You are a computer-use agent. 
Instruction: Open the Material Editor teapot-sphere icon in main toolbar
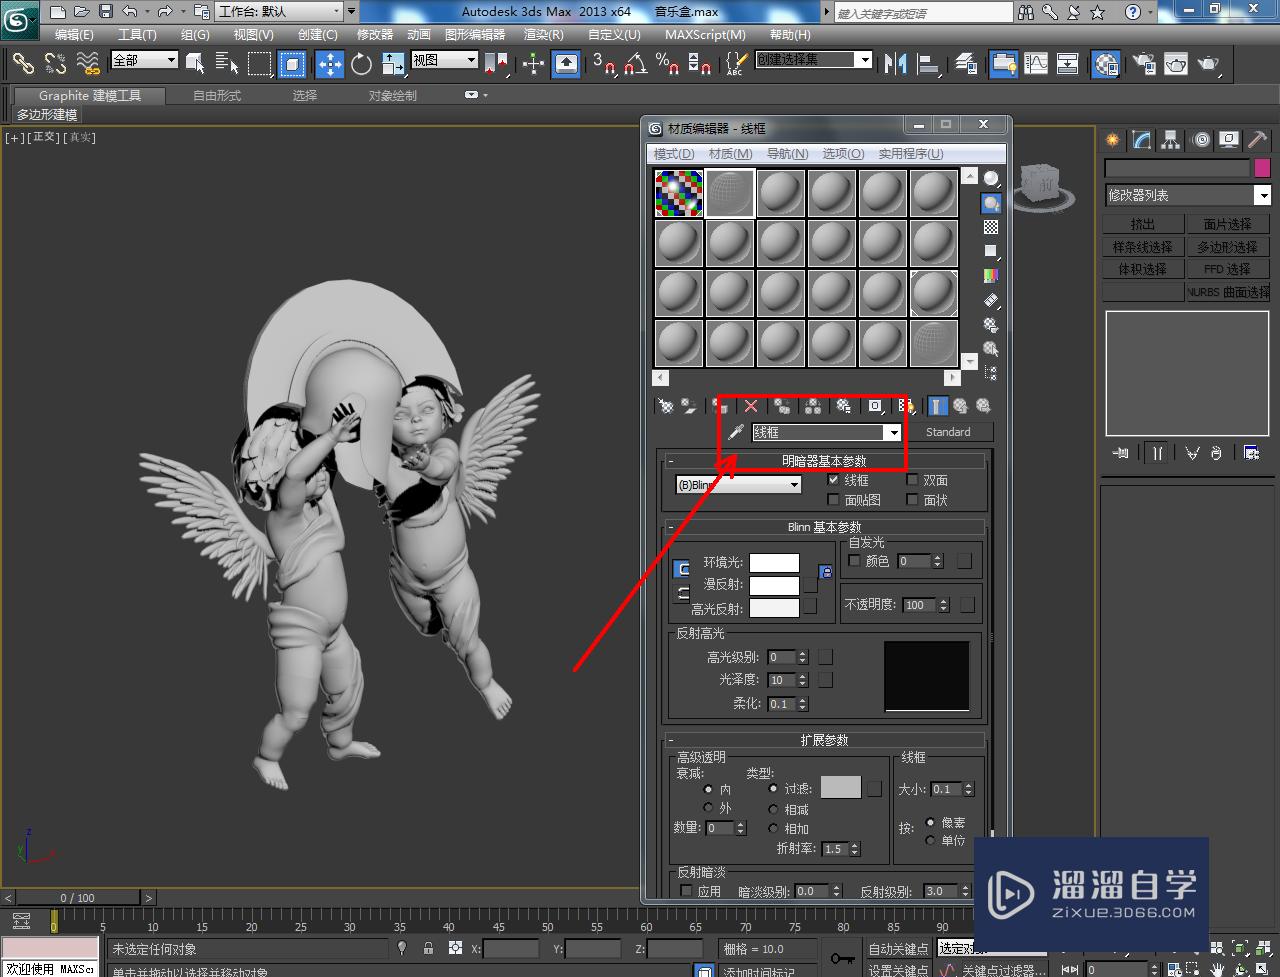(x=1106, y=64)
